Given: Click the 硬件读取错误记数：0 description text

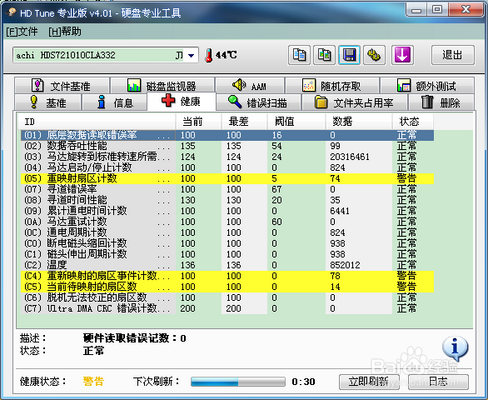Looking at the screenshot, I should point(135,338).
